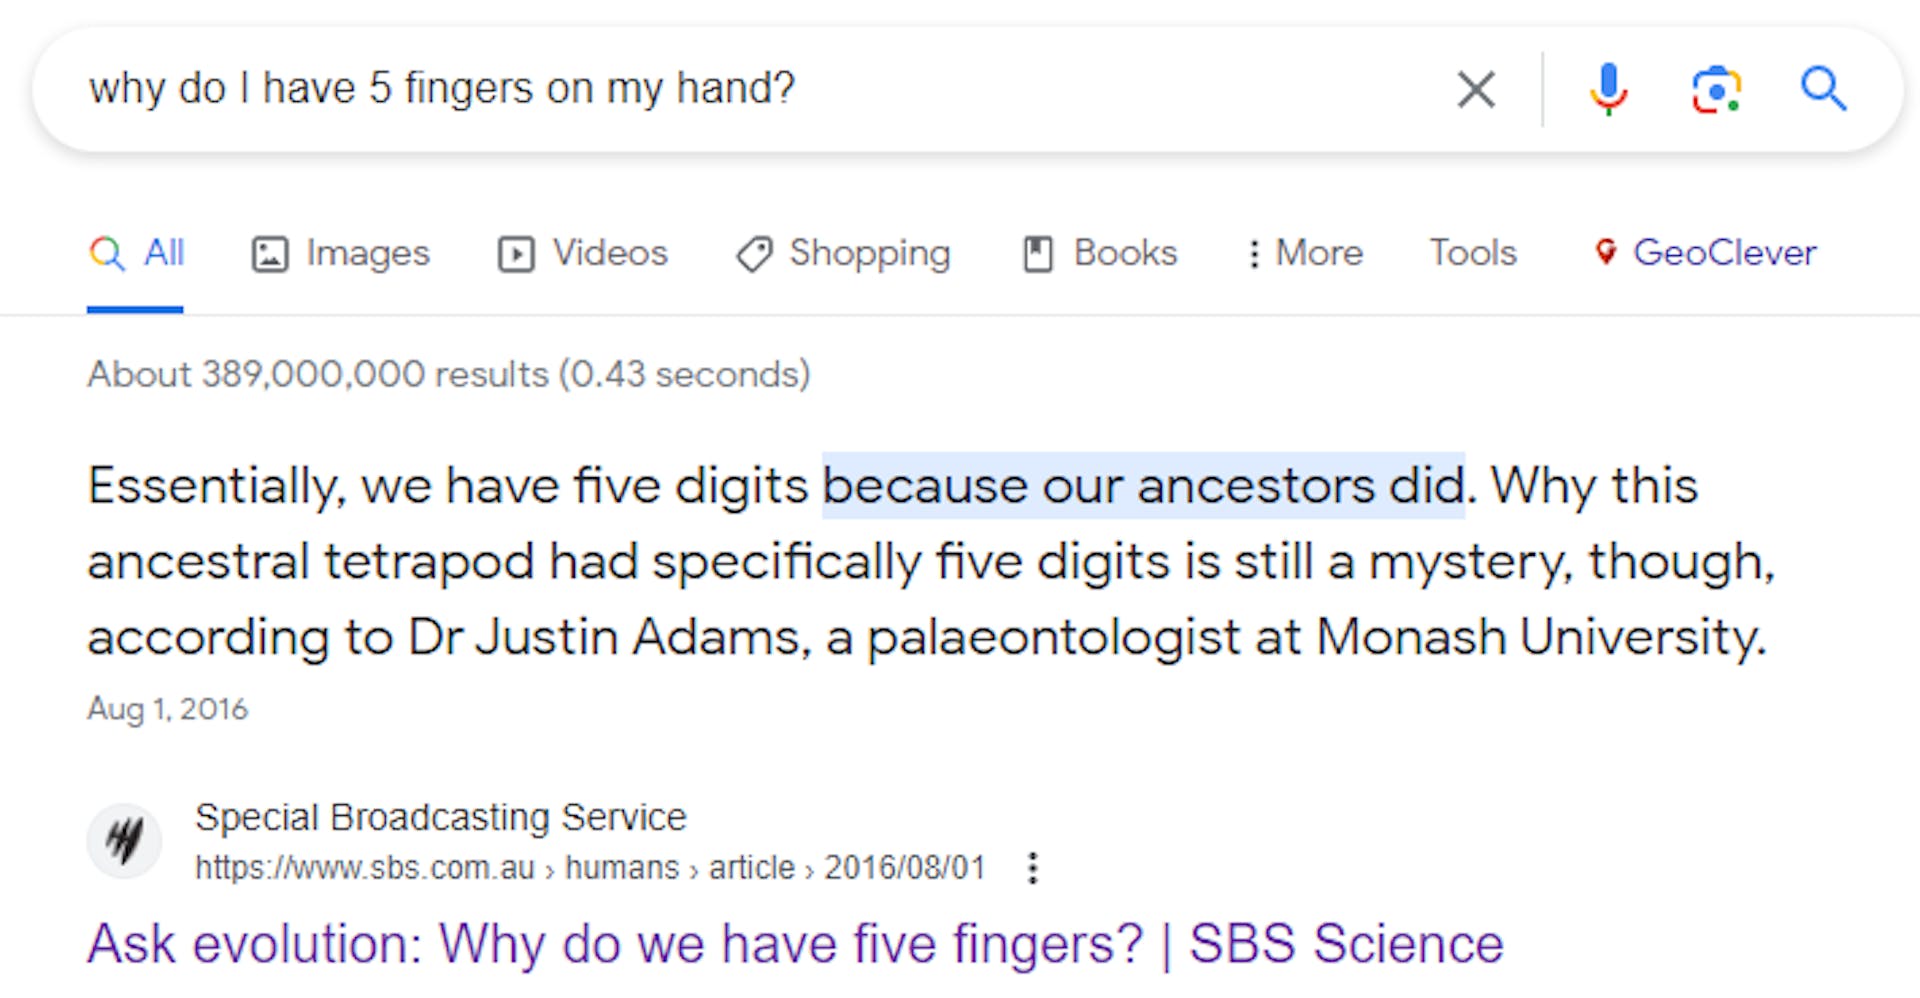Click the sbs.com.au URL breadcrumb
1920x998 pixels.
click(x=590, y=867)
